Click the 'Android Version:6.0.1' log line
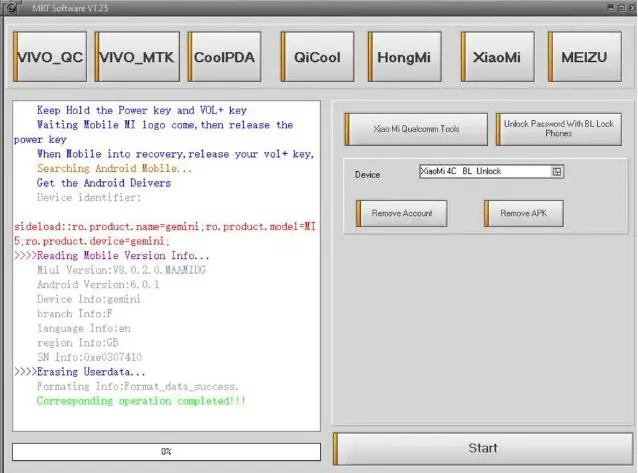The width and height of the screenshot is (638, 473). (98, 285)
